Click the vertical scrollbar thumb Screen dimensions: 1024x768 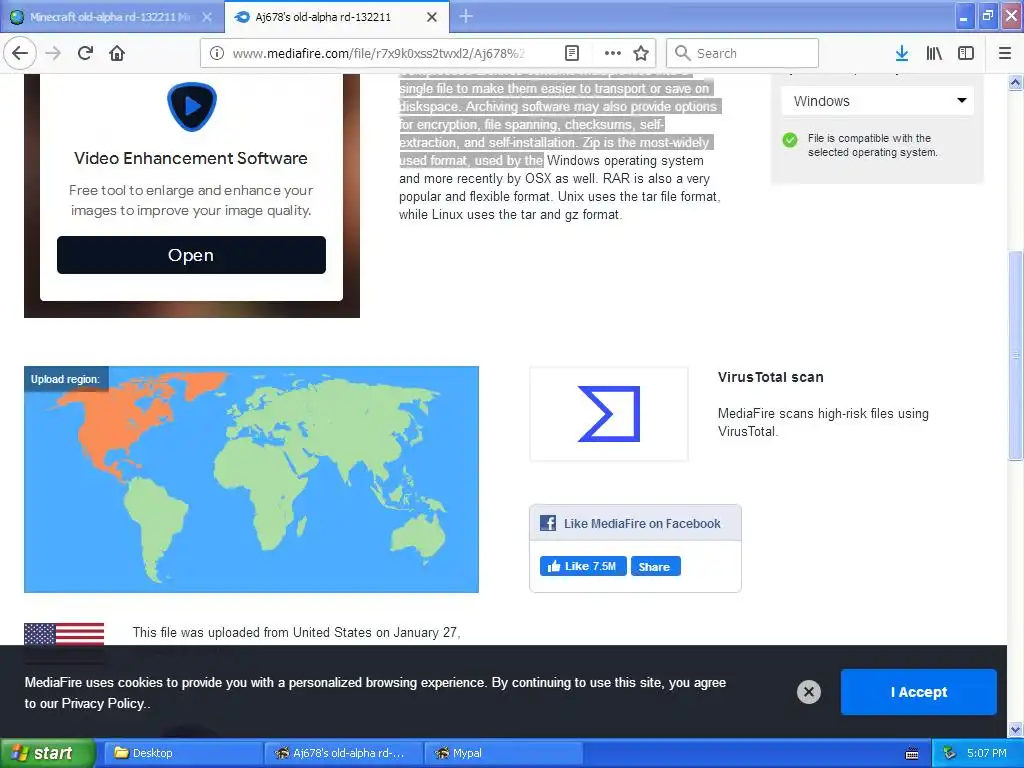tap(1015, 356)
